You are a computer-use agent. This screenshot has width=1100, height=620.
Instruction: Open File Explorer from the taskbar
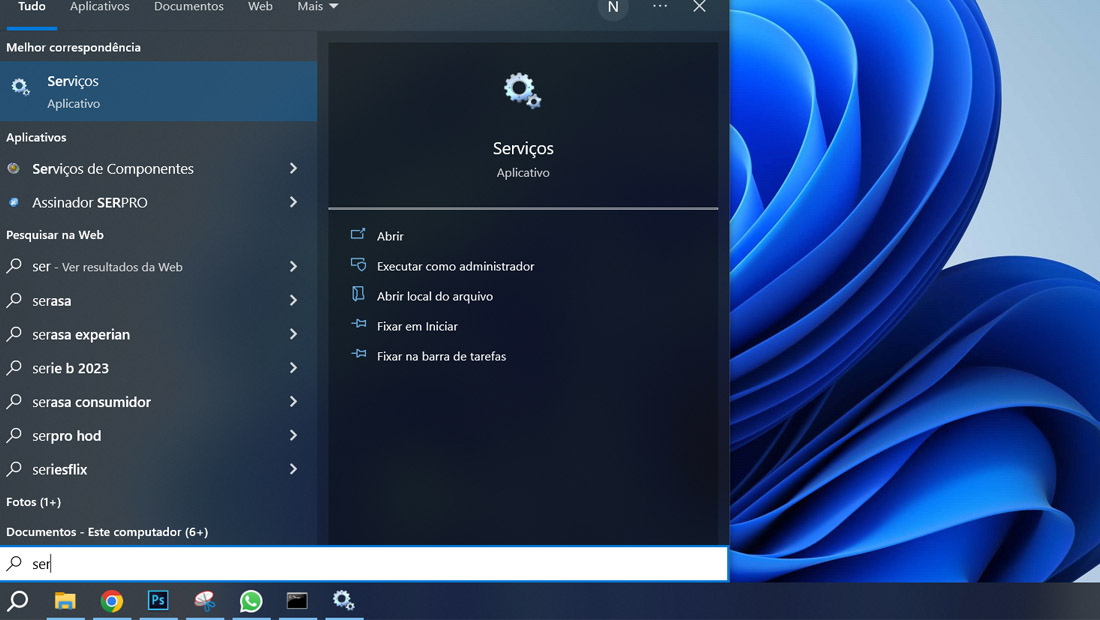(65, 601)
